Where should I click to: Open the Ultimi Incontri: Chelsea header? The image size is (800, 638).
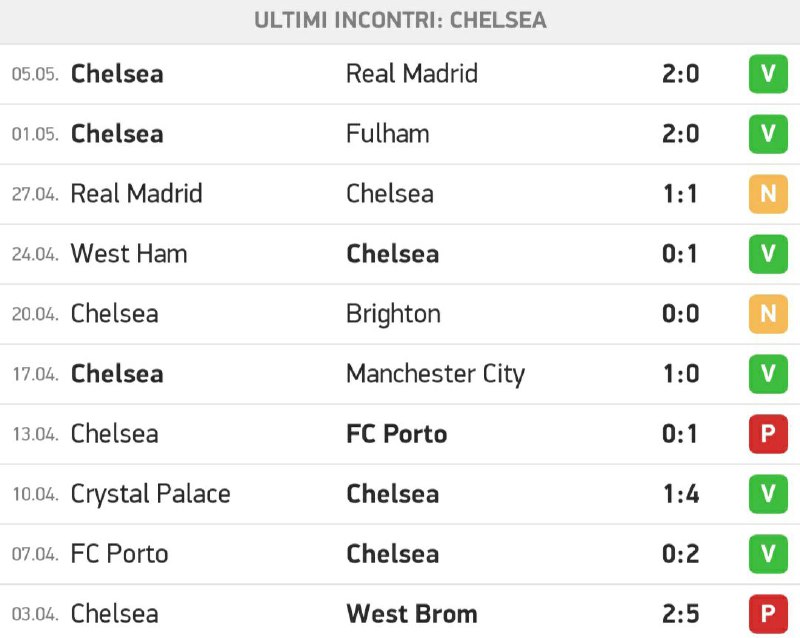(400, 20)
